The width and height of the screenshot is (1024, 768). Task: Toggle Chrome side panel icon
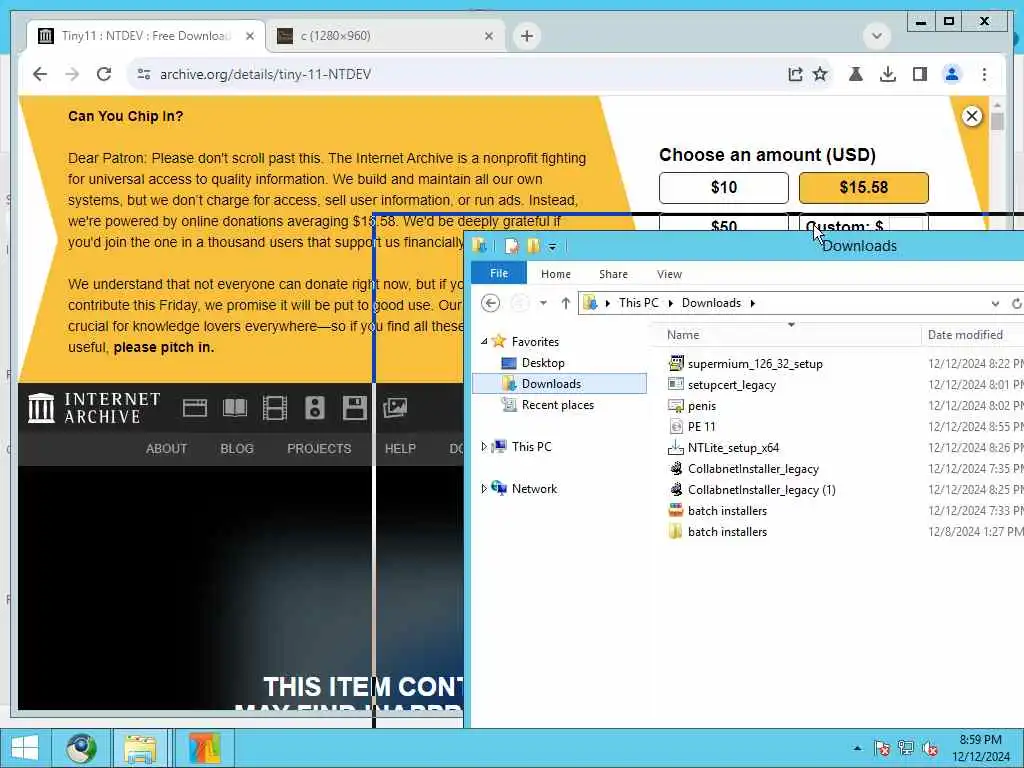click(x=920, y=74)
